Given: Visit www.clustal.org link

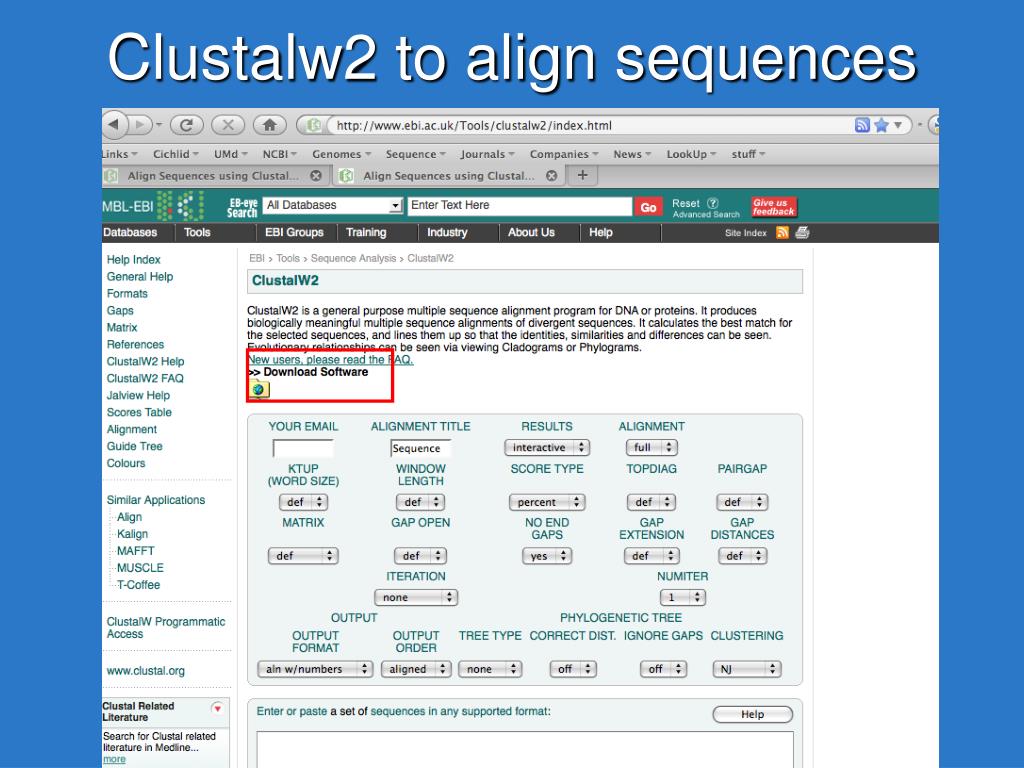Looking at the screenshot, I should [x=146, y=671].
